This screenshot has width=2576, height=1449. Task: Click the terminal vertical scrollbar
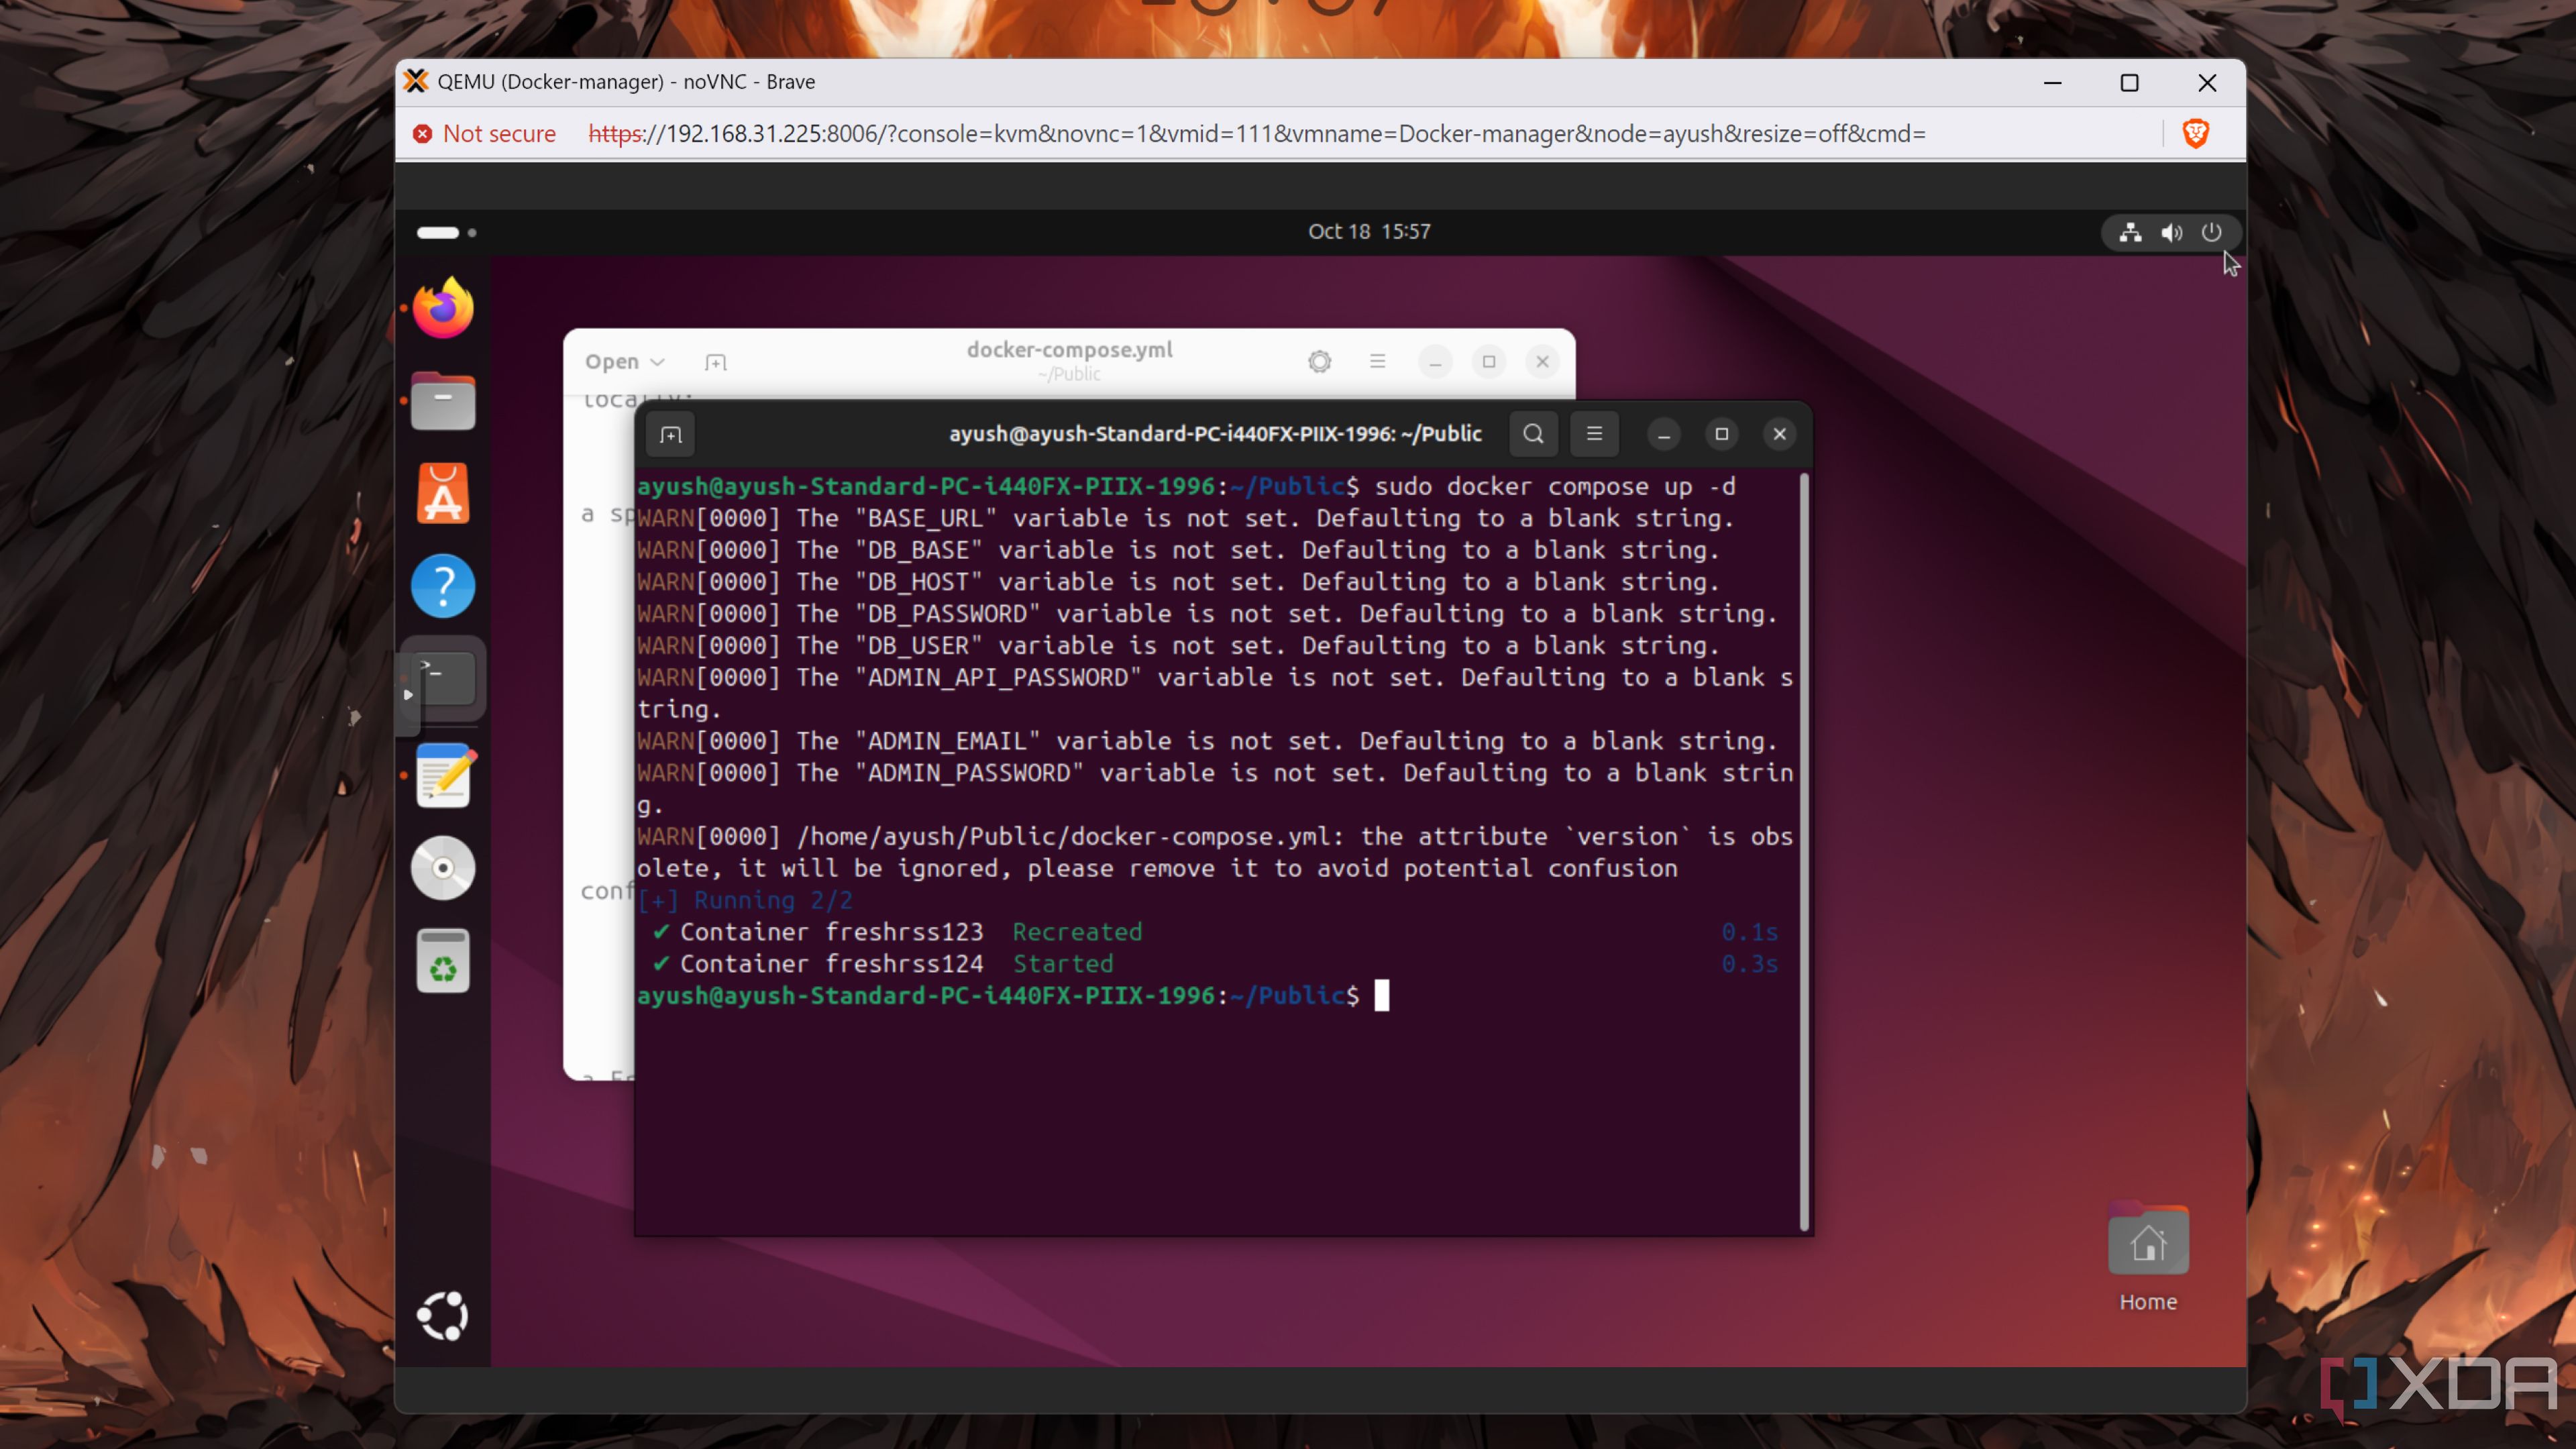click(1805, 853)
